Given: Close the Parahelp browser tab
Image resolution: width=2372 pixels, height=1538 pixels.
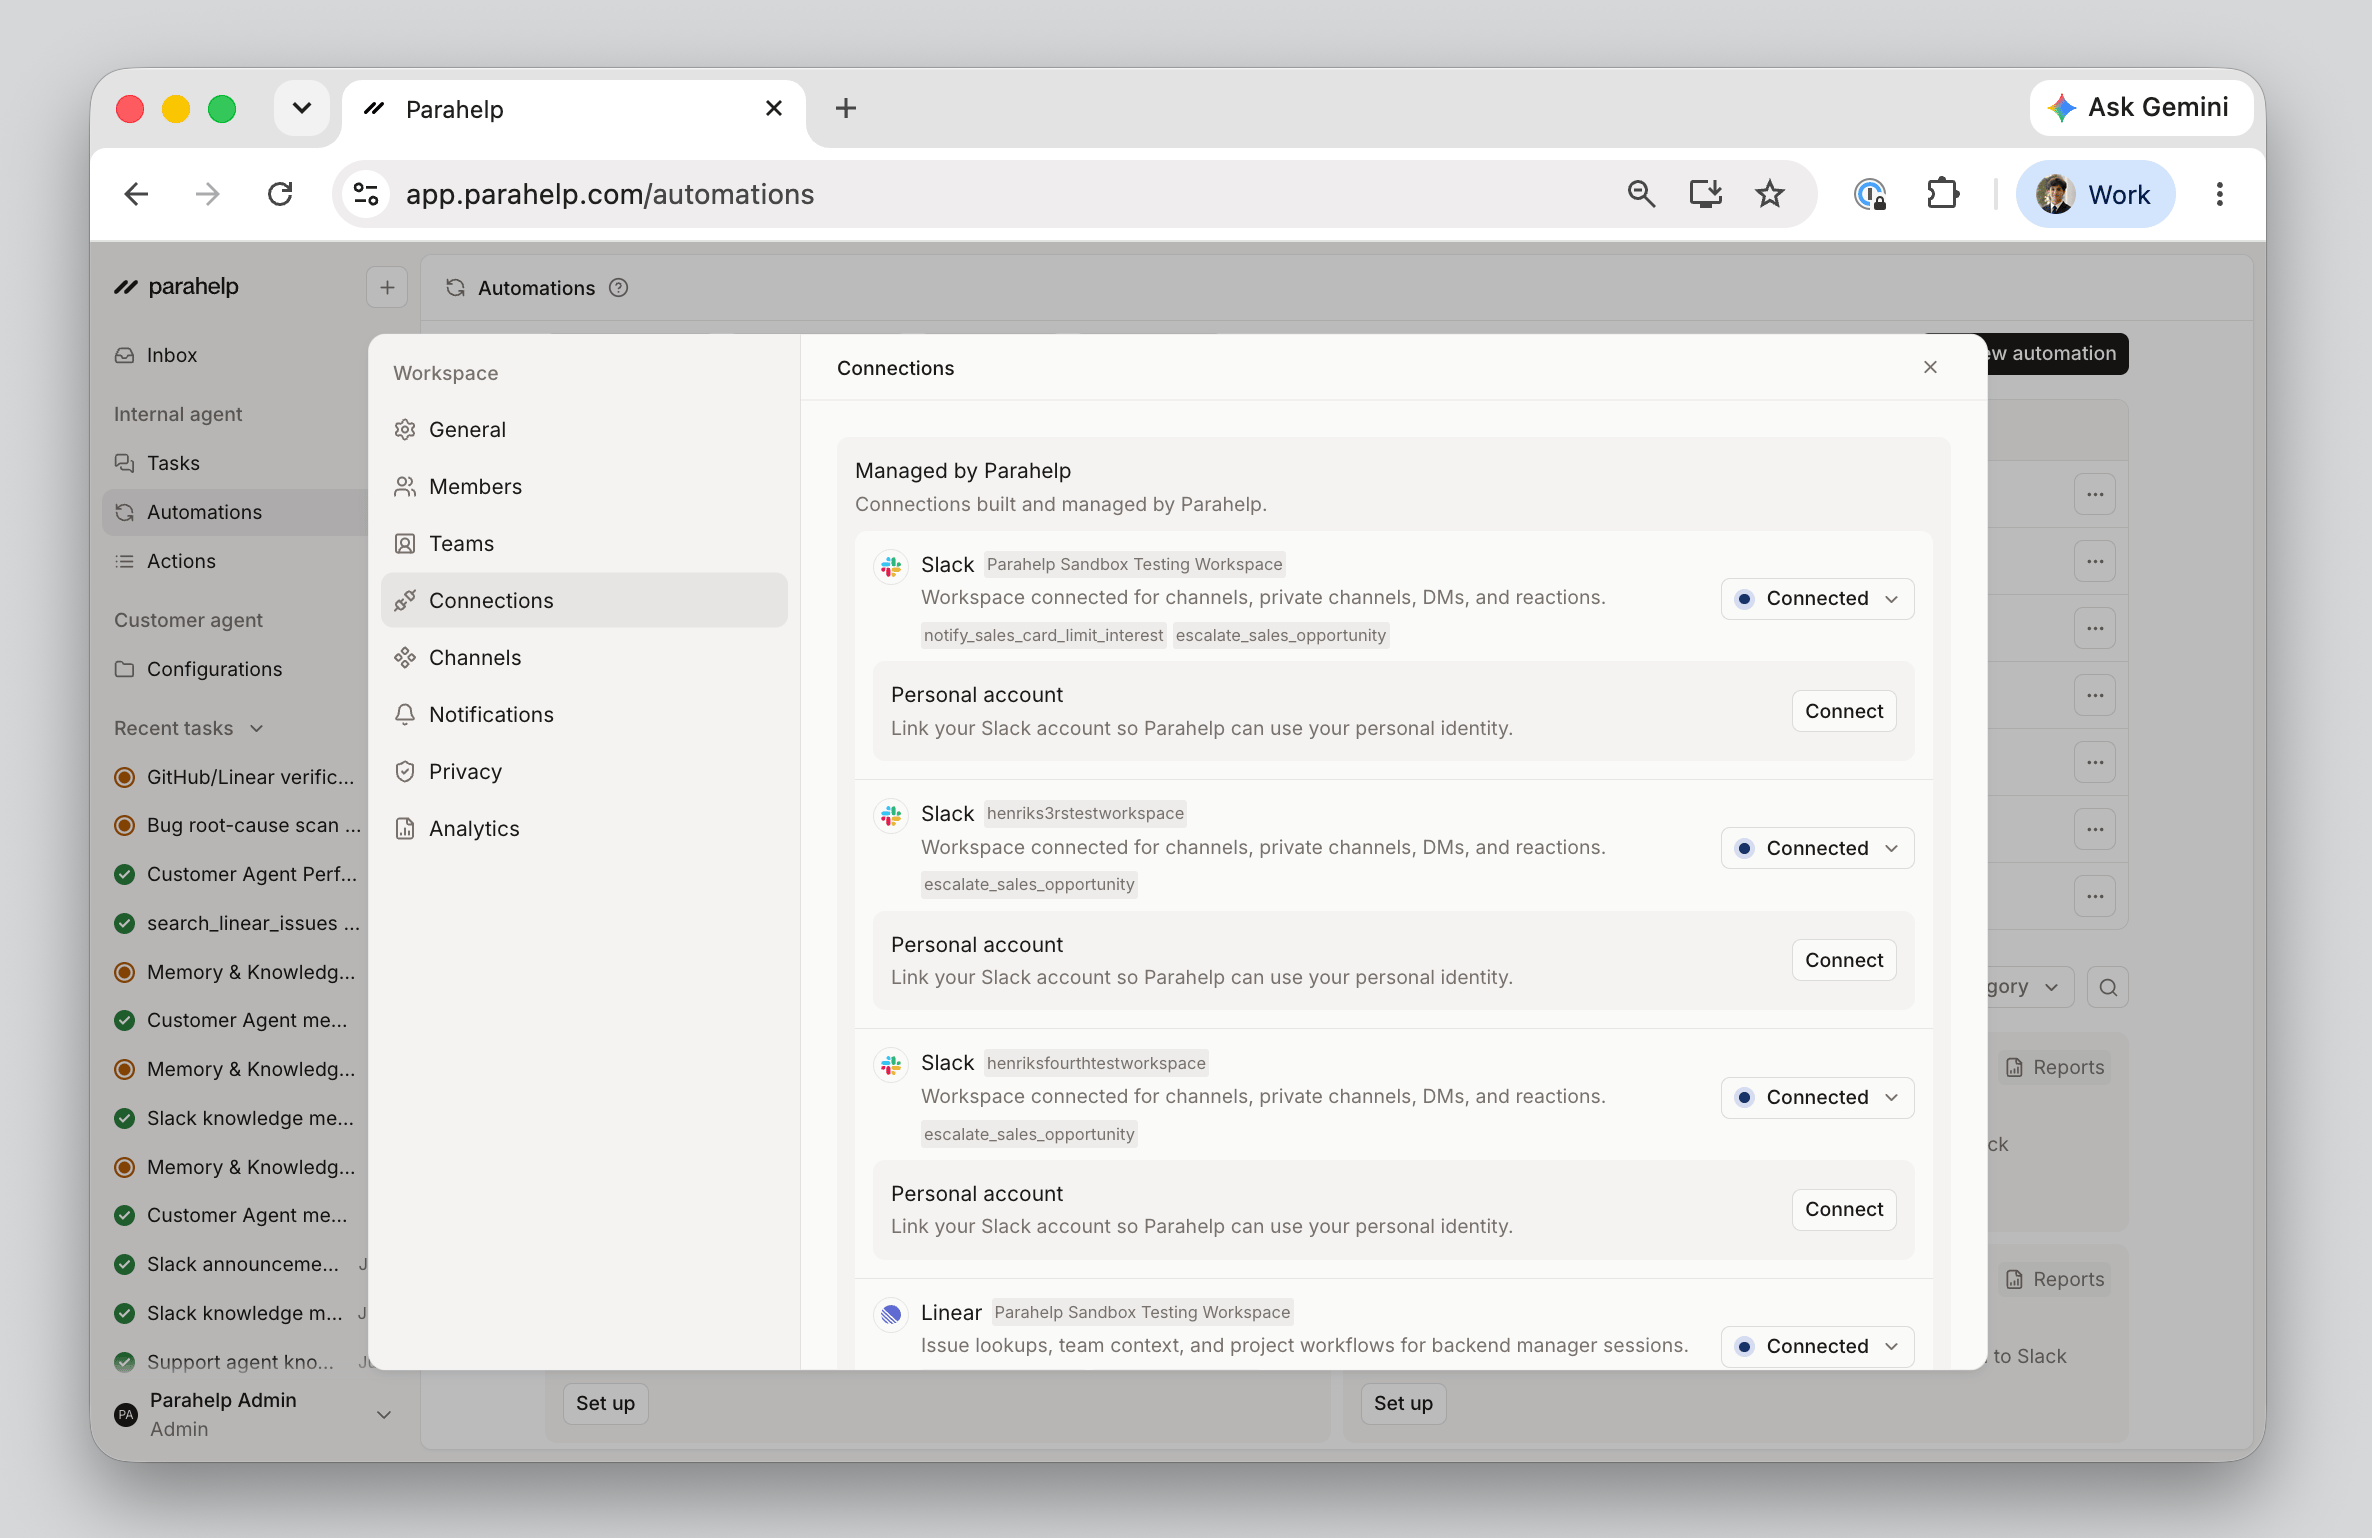Looking at the screenshot, I should coord(774,108).
